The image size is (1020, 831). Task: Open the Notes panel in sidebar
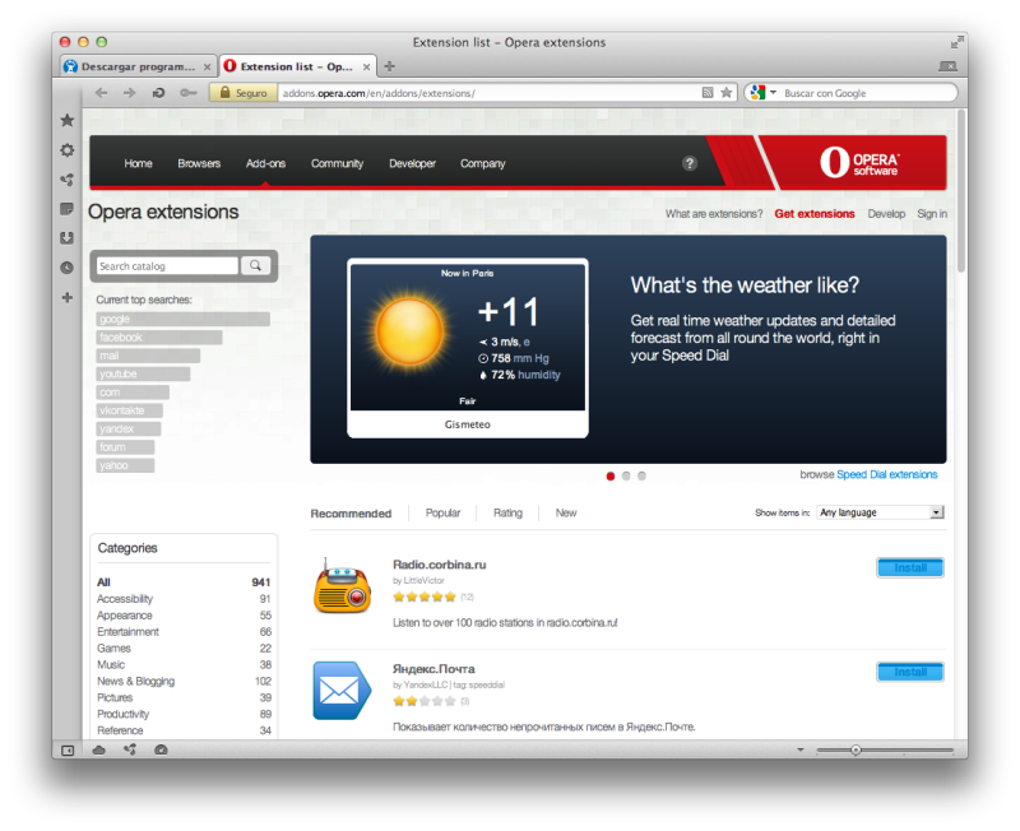point(67,209)
